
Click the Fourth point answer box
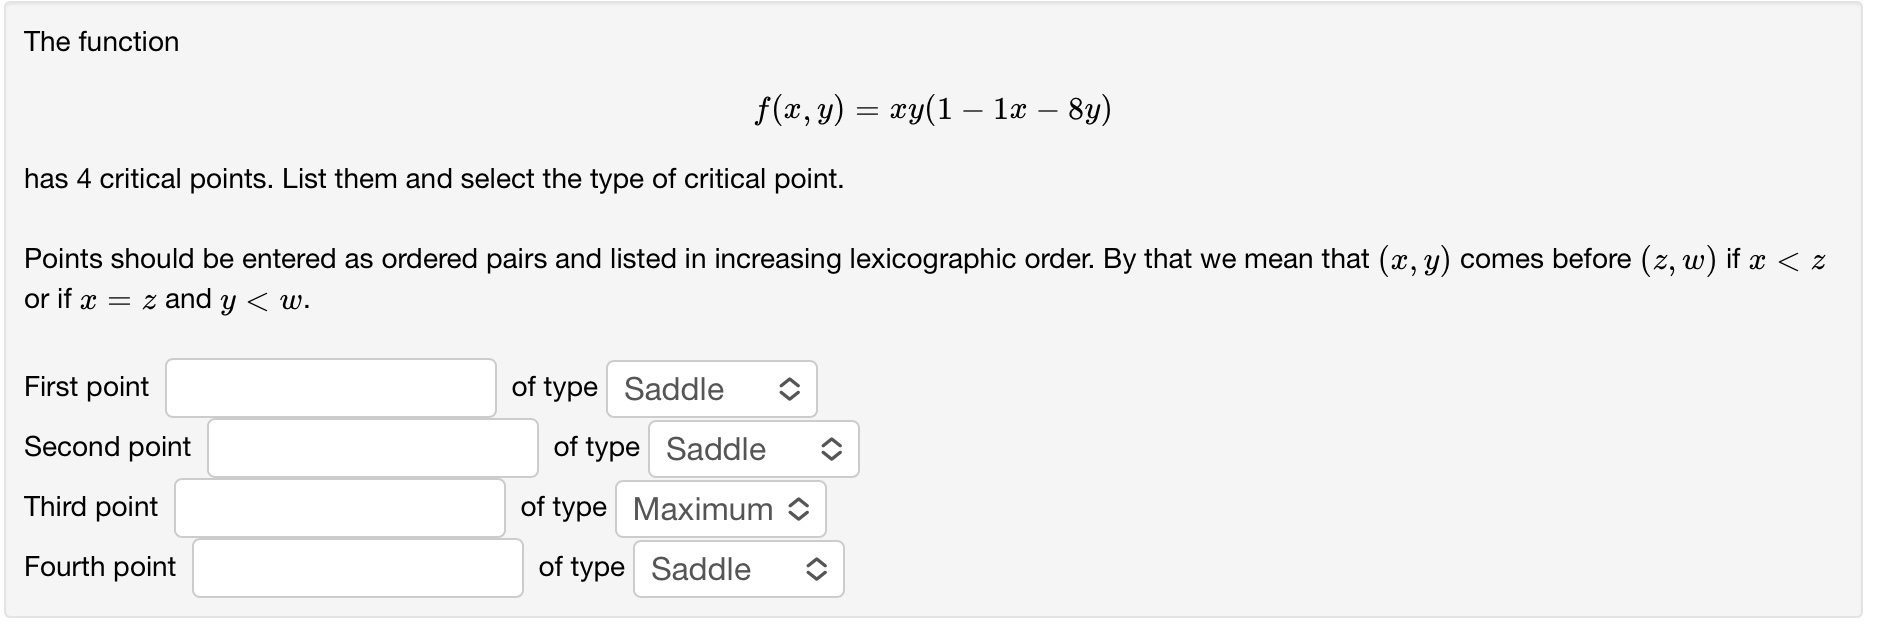(358, 568)
